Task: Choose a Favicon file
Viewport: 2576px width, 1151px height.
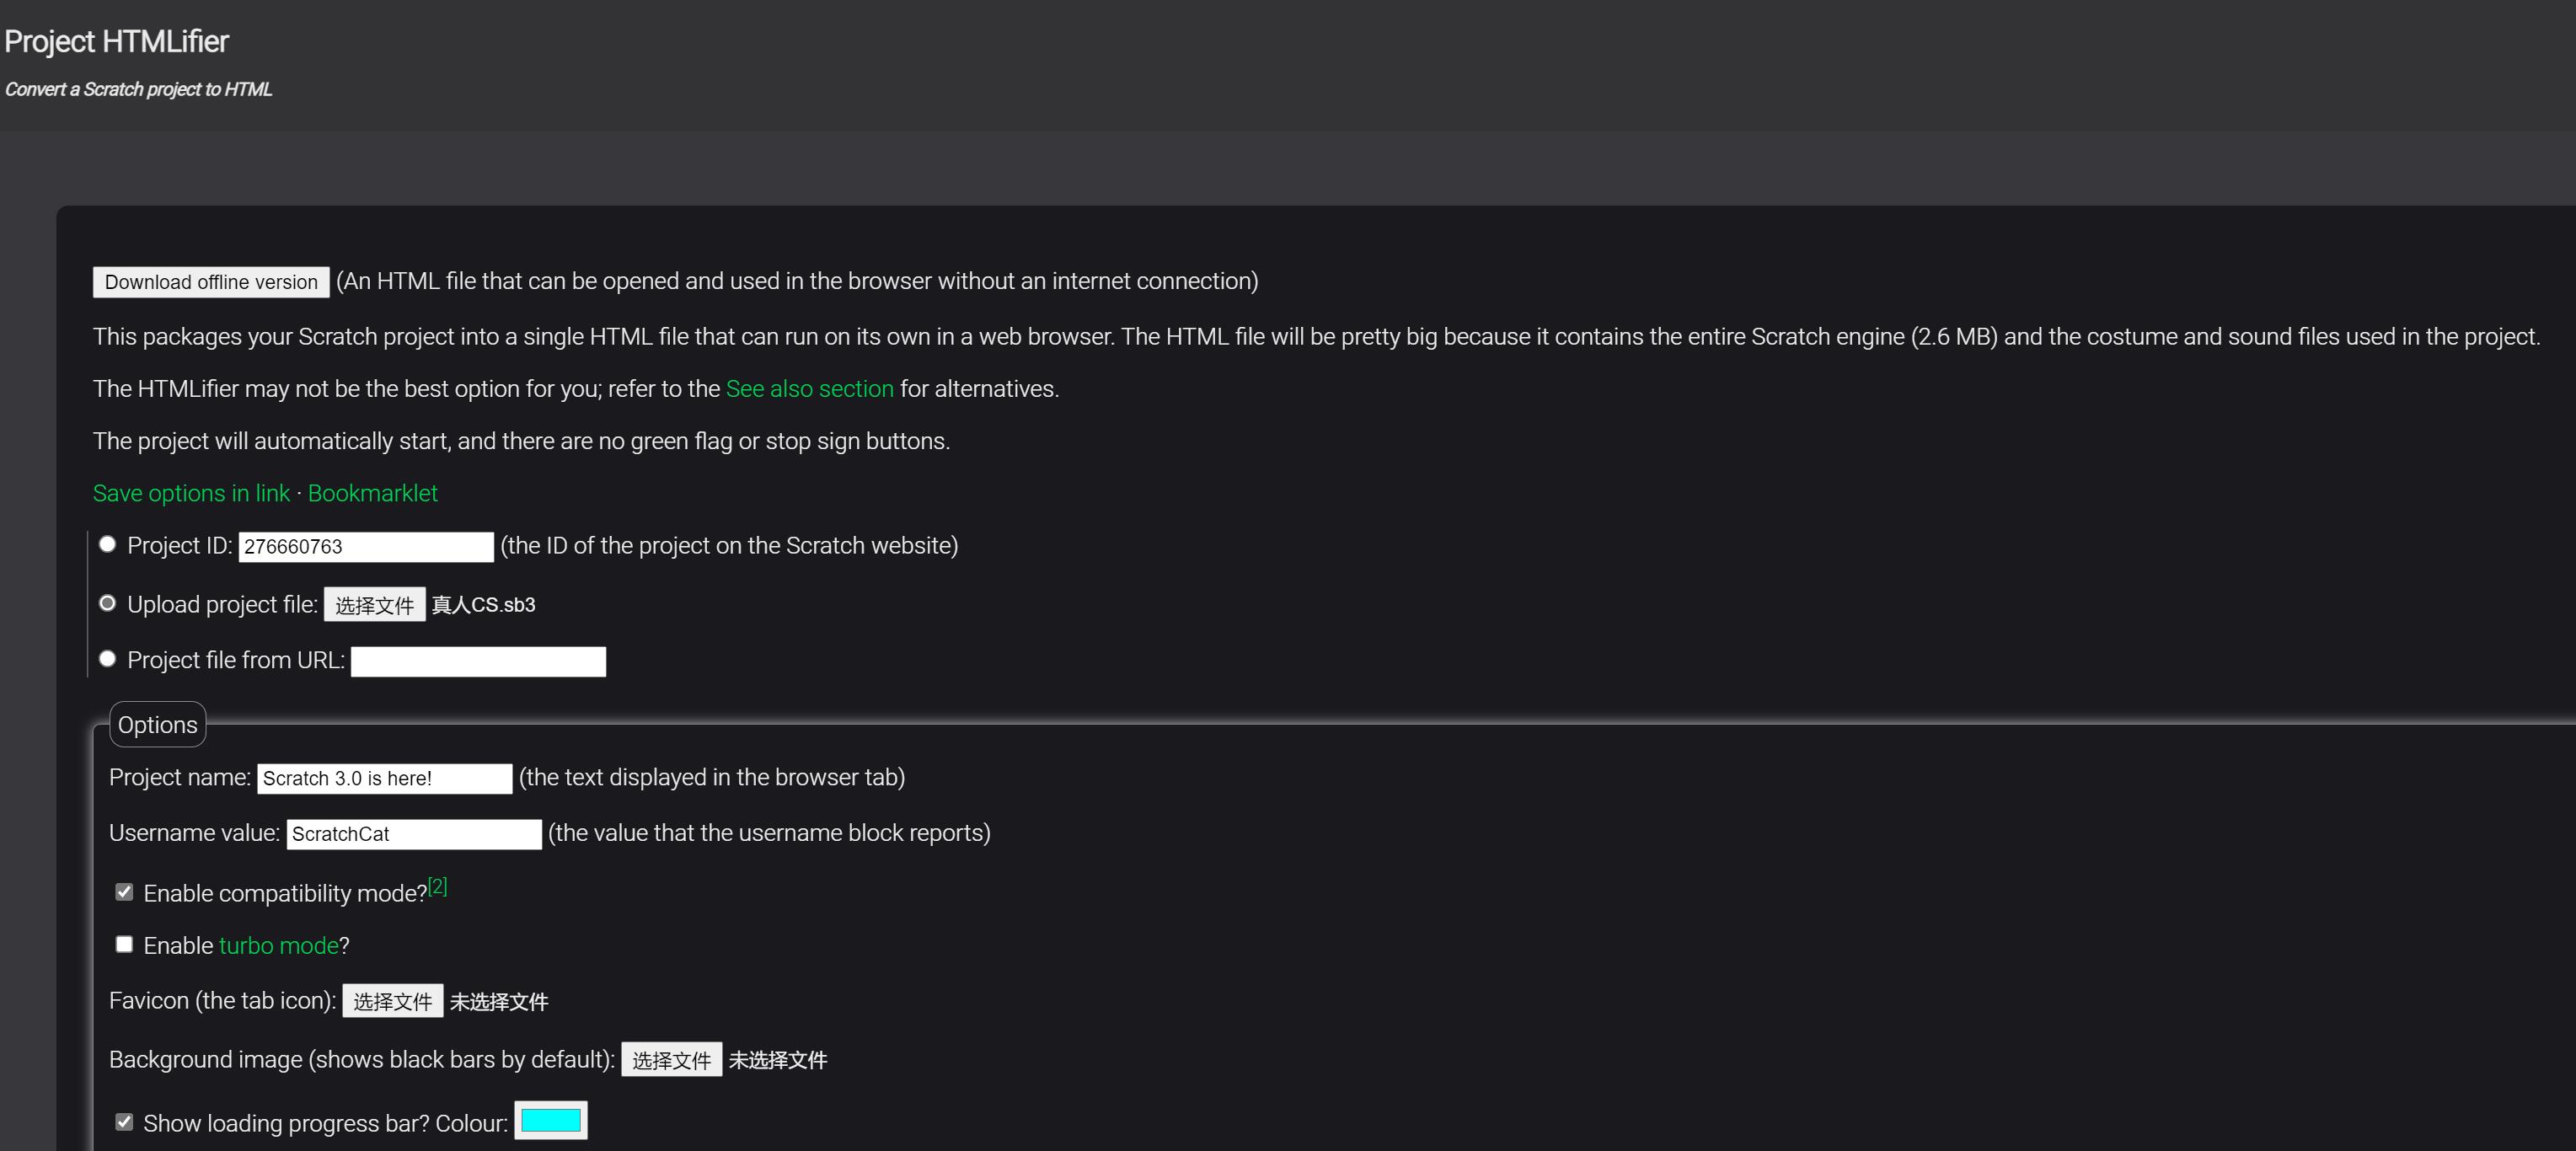Action: pyautogui.click(x=392, y=1001)
